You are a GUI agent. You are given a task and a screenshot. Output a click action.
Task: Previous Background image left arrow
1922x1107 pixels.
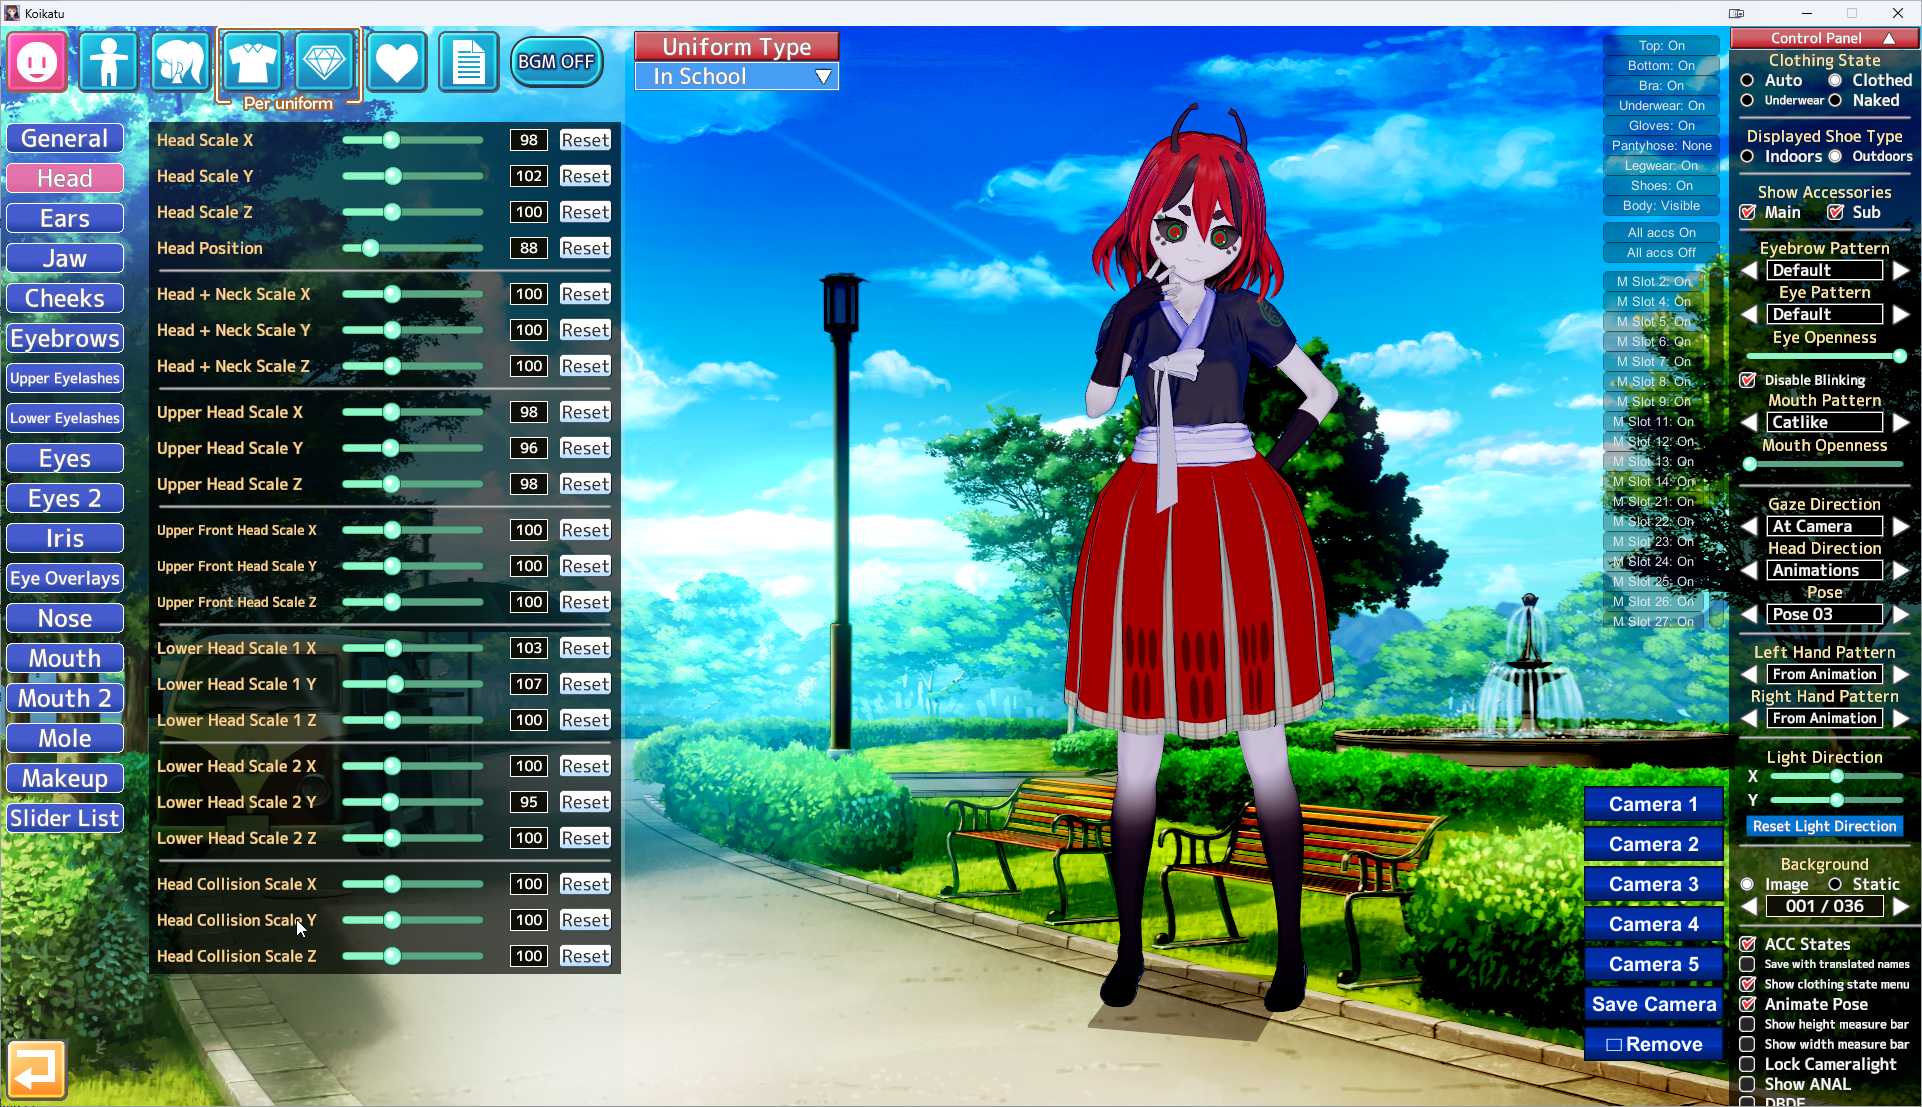pos(1749,906)
